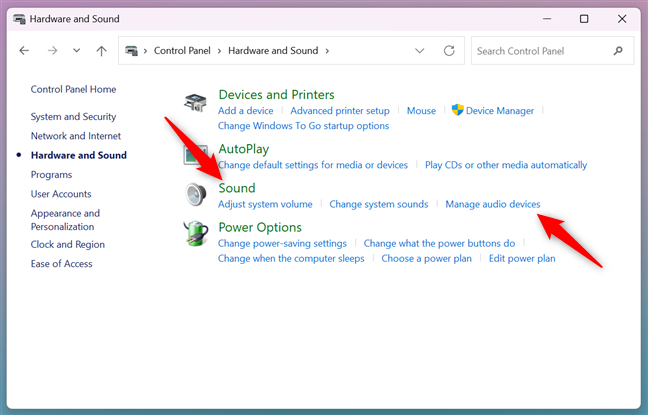This screenshot has height=415, width=648.
Task: Click Change system sounds
Action: [x=379, y=204]
